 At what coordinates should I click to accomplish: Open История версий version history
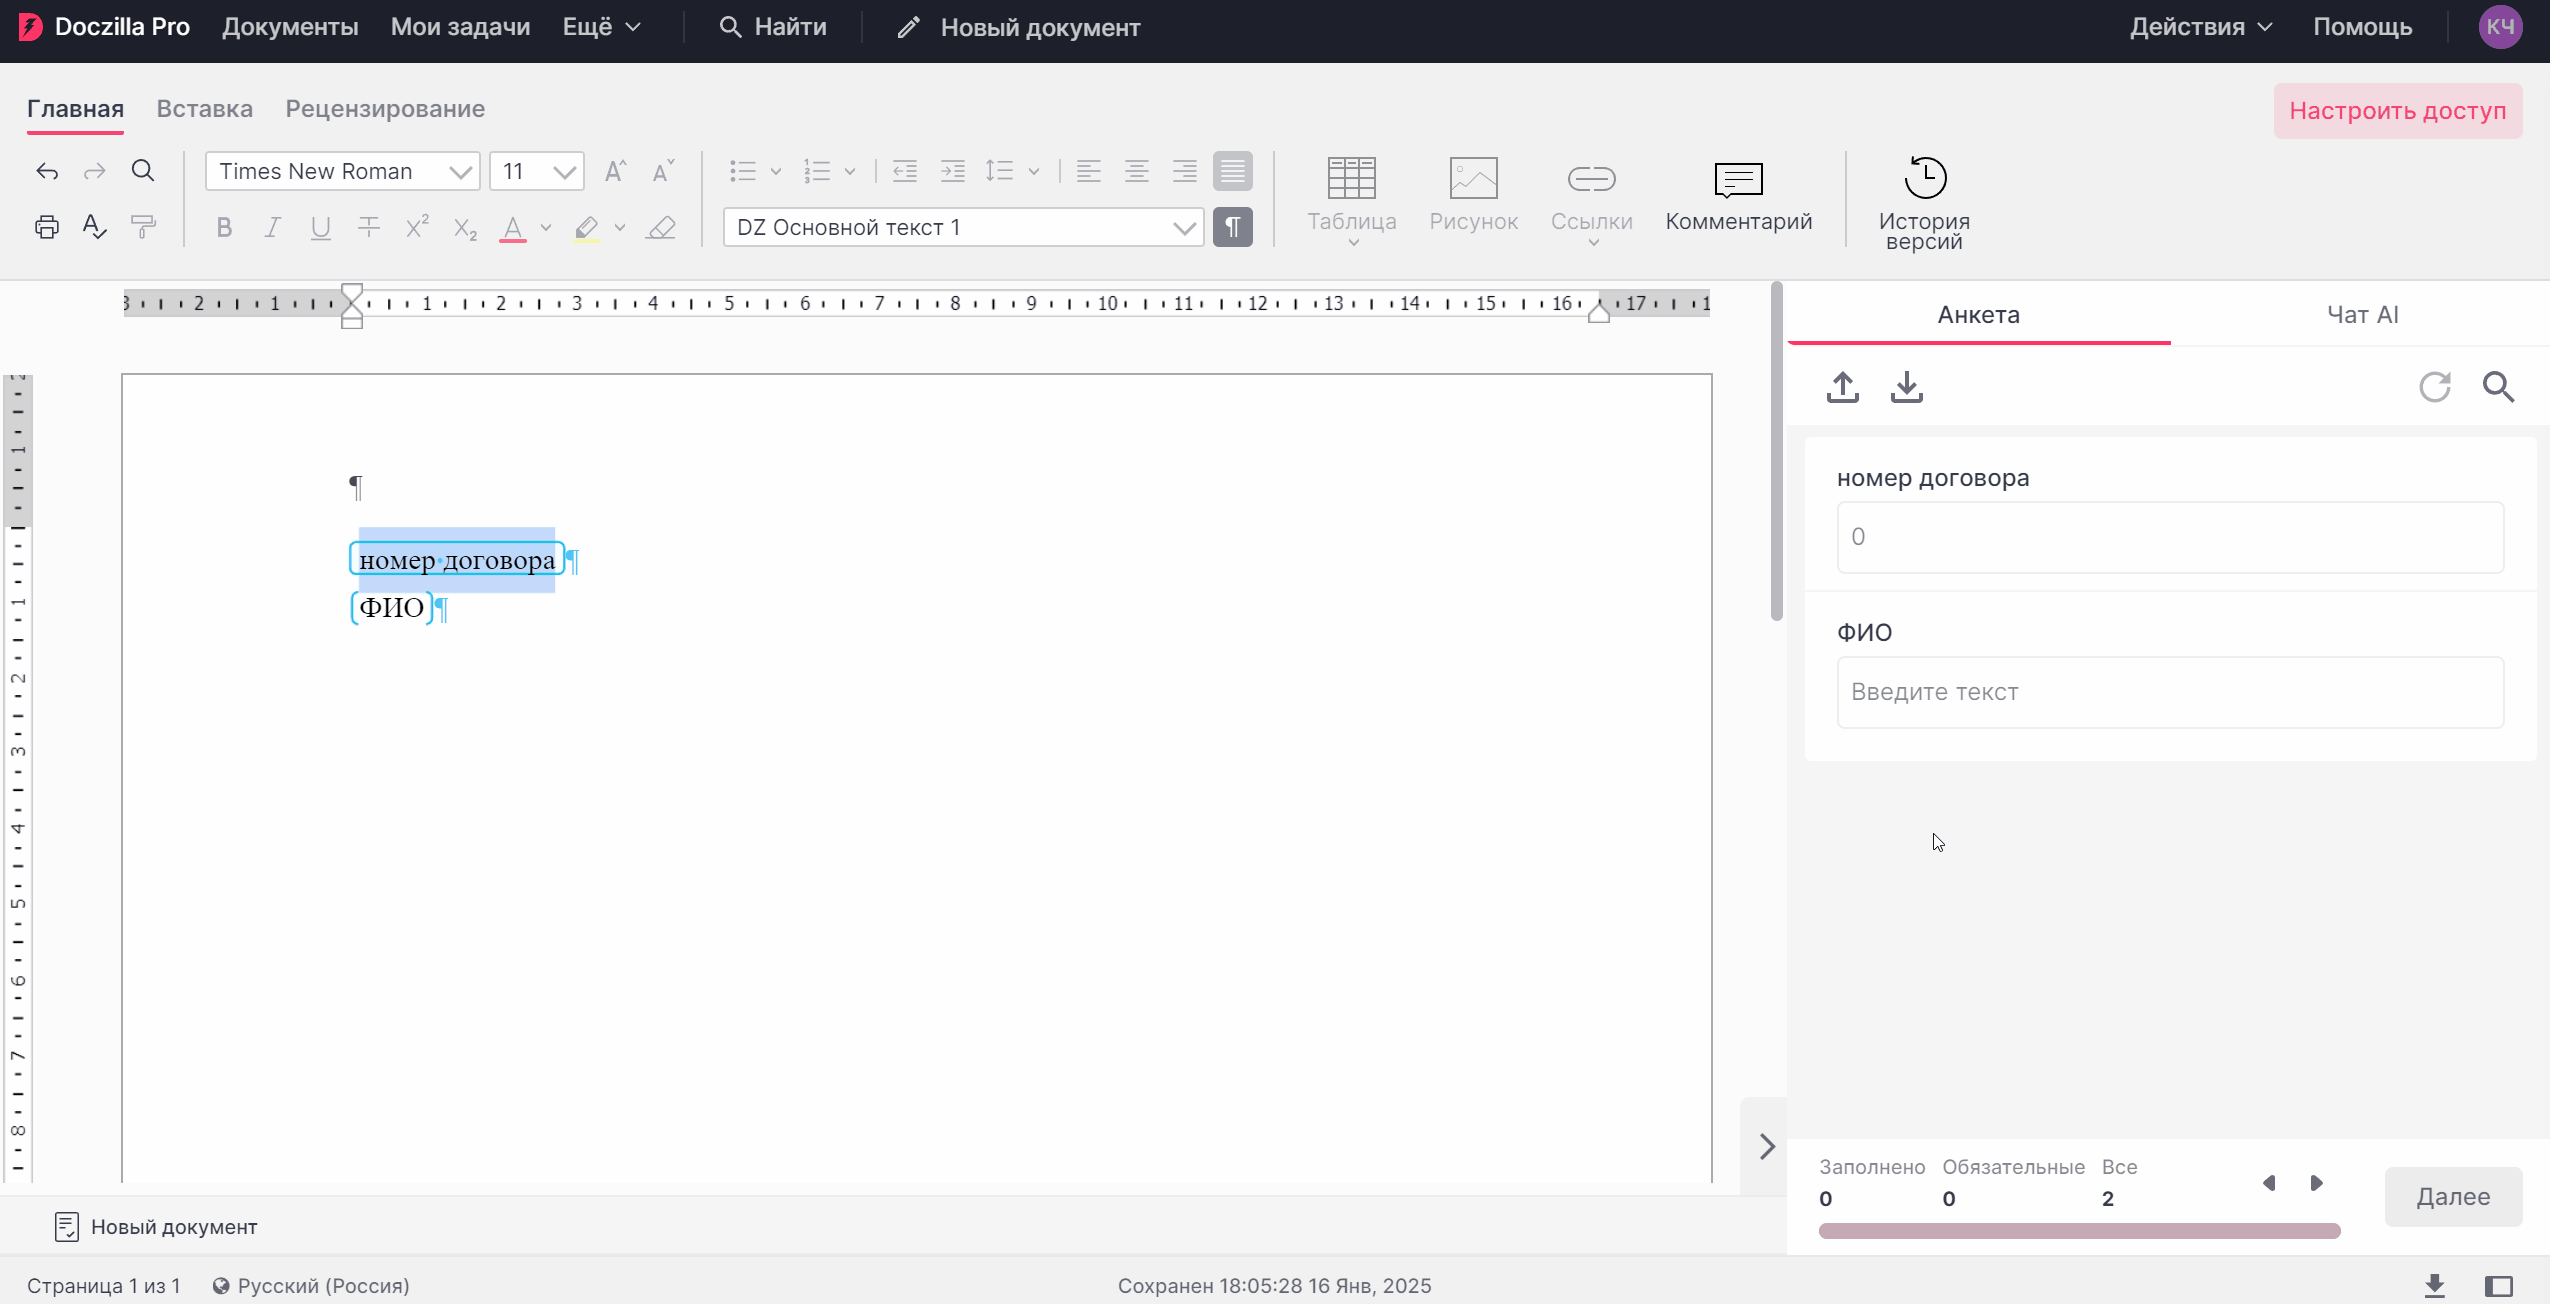click(1924, 203)
